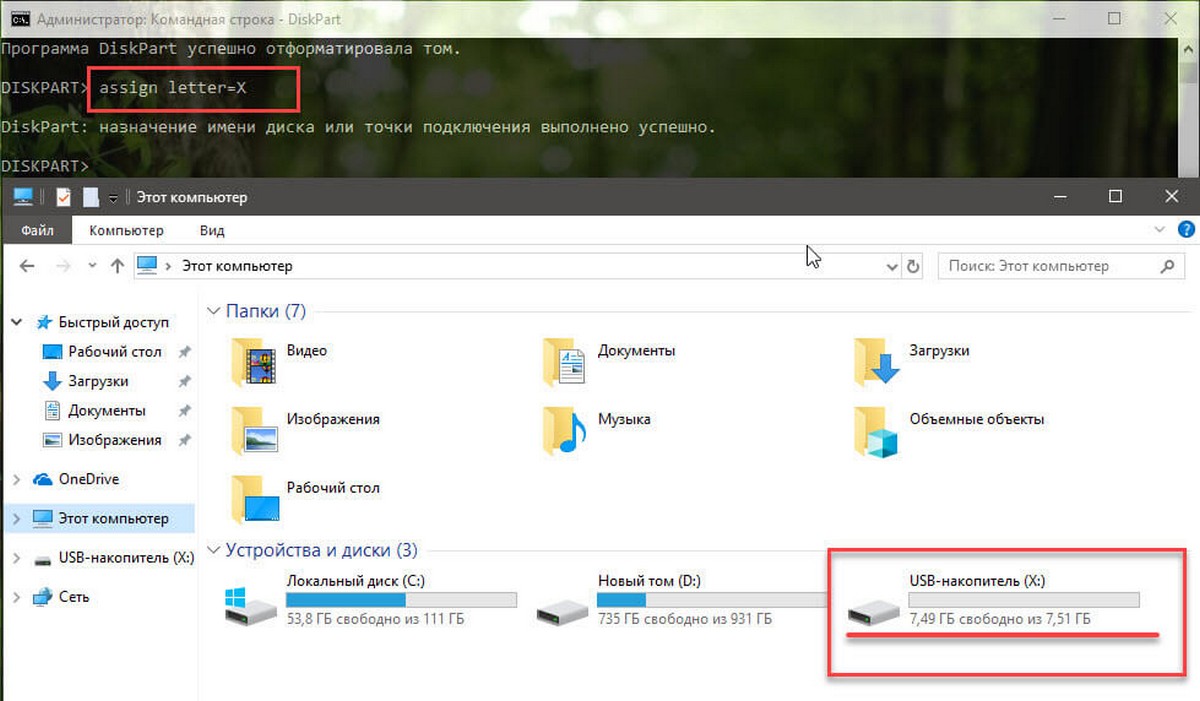Open the Вид ribbon tab
Screen dimensions: 1200x701
[x=212, y=230]
